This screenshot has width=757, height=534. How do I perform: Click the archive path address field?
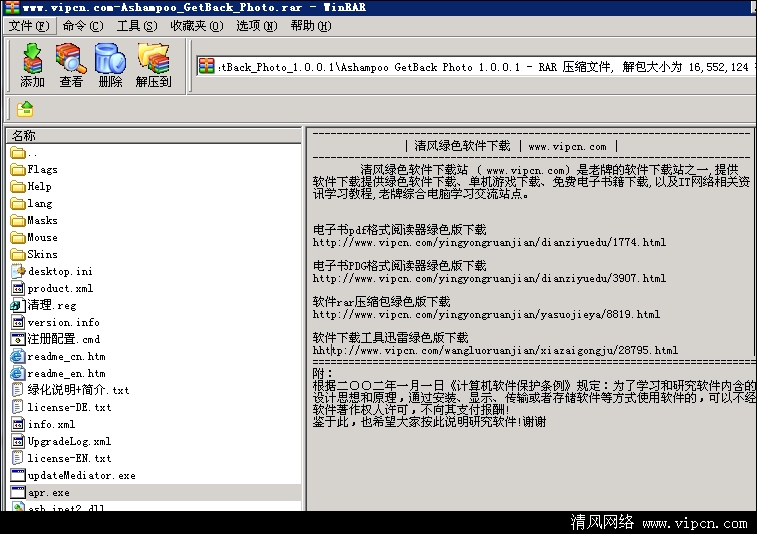click(x=476, y=66)
